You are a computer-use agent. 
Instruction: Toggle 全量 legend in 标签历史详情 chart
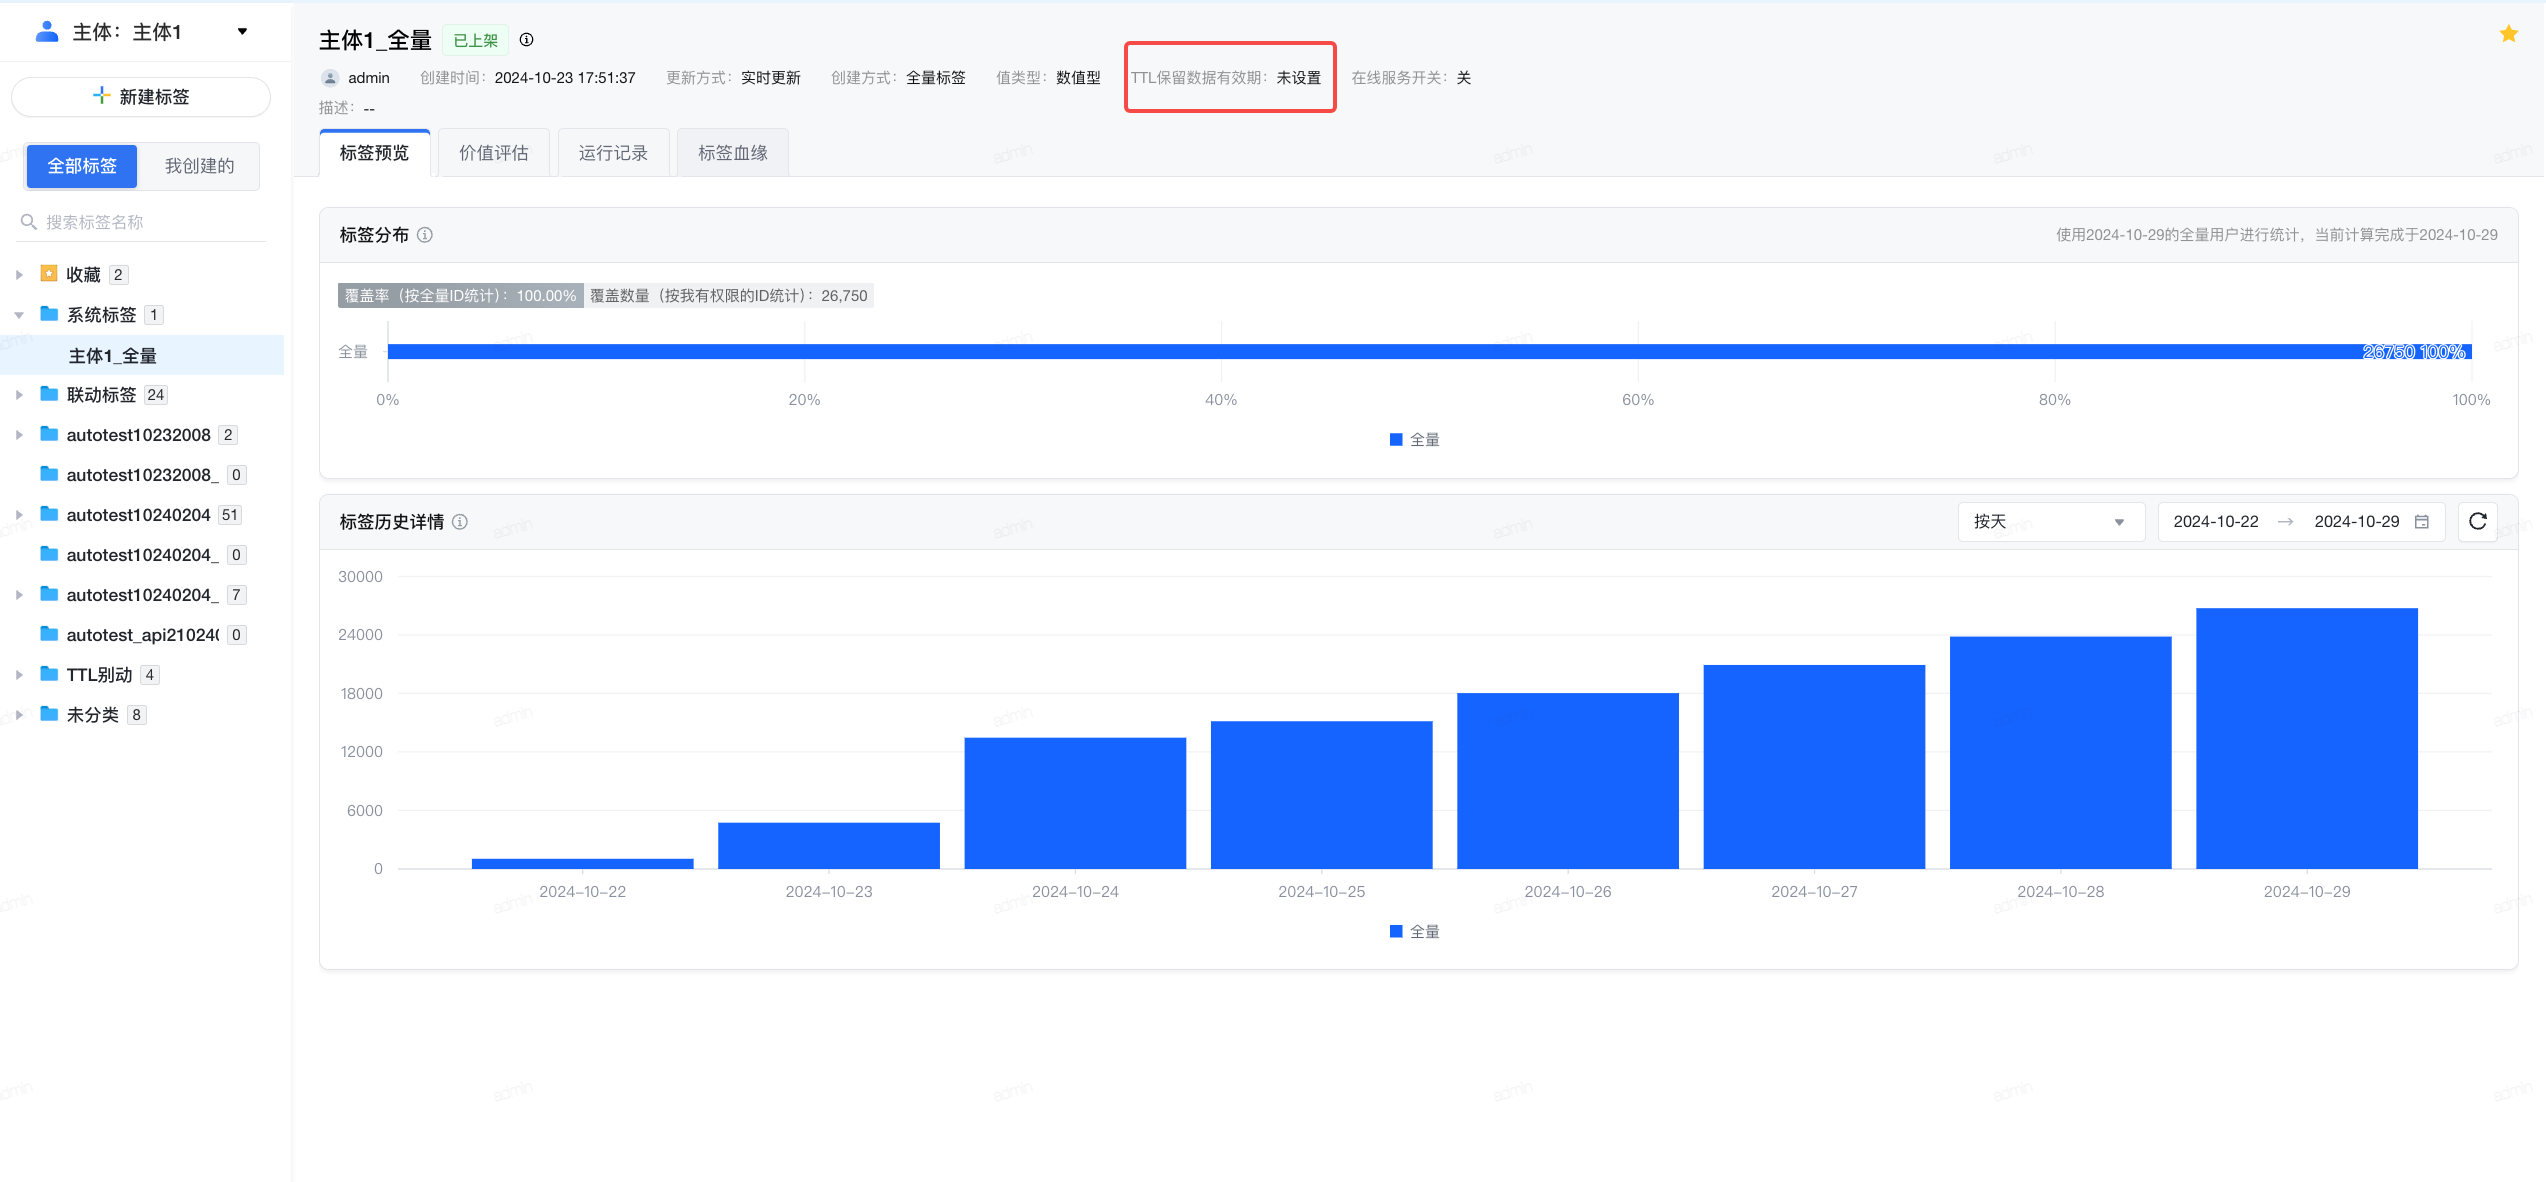pyautogui.click(x=1414, y=932)
